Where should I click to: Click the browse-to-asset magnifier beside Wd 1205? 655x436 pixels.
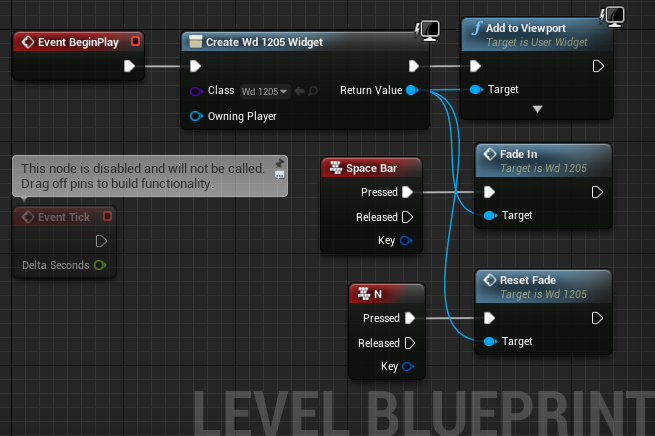312,91
